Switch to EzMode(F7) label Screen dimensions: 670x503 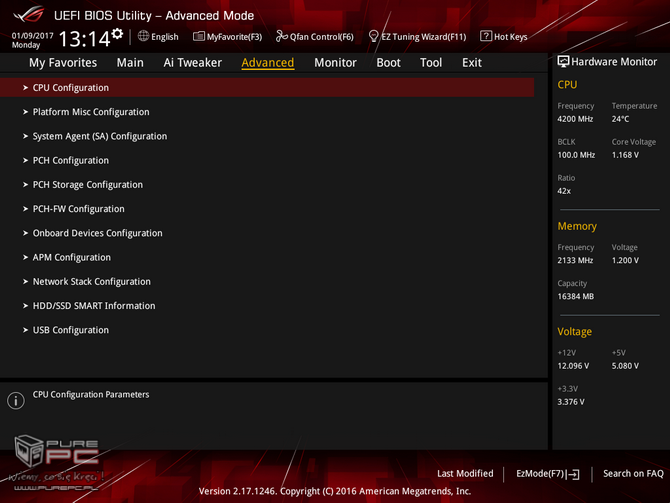[541, 474]
